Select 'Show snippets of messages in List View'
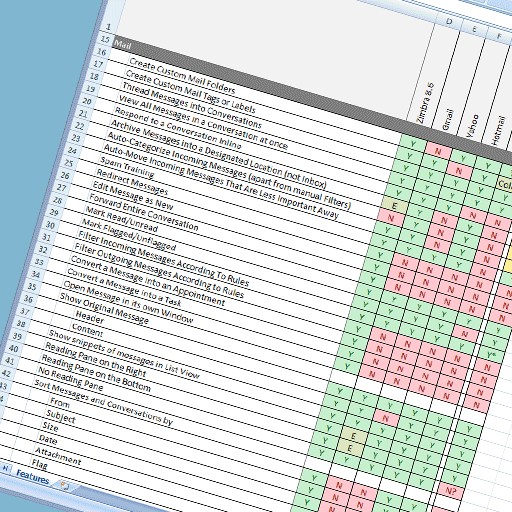 (x=124, y=354)
